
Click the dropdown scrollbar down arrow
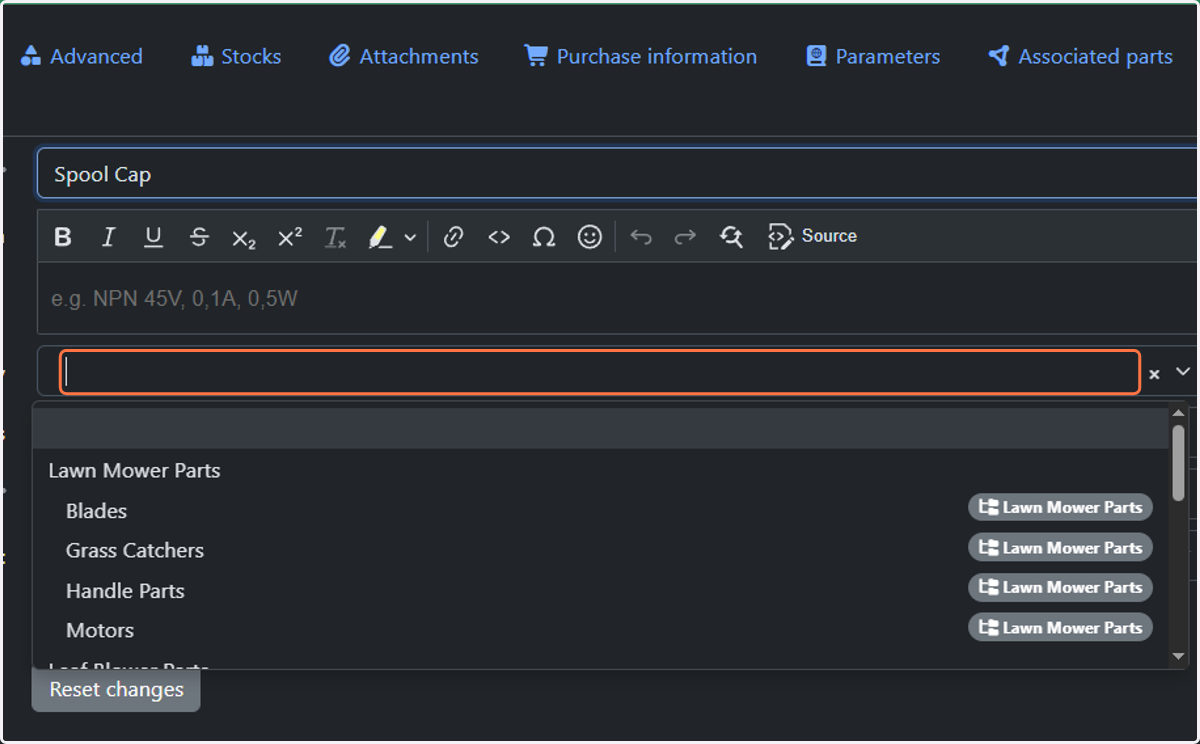1178,656
